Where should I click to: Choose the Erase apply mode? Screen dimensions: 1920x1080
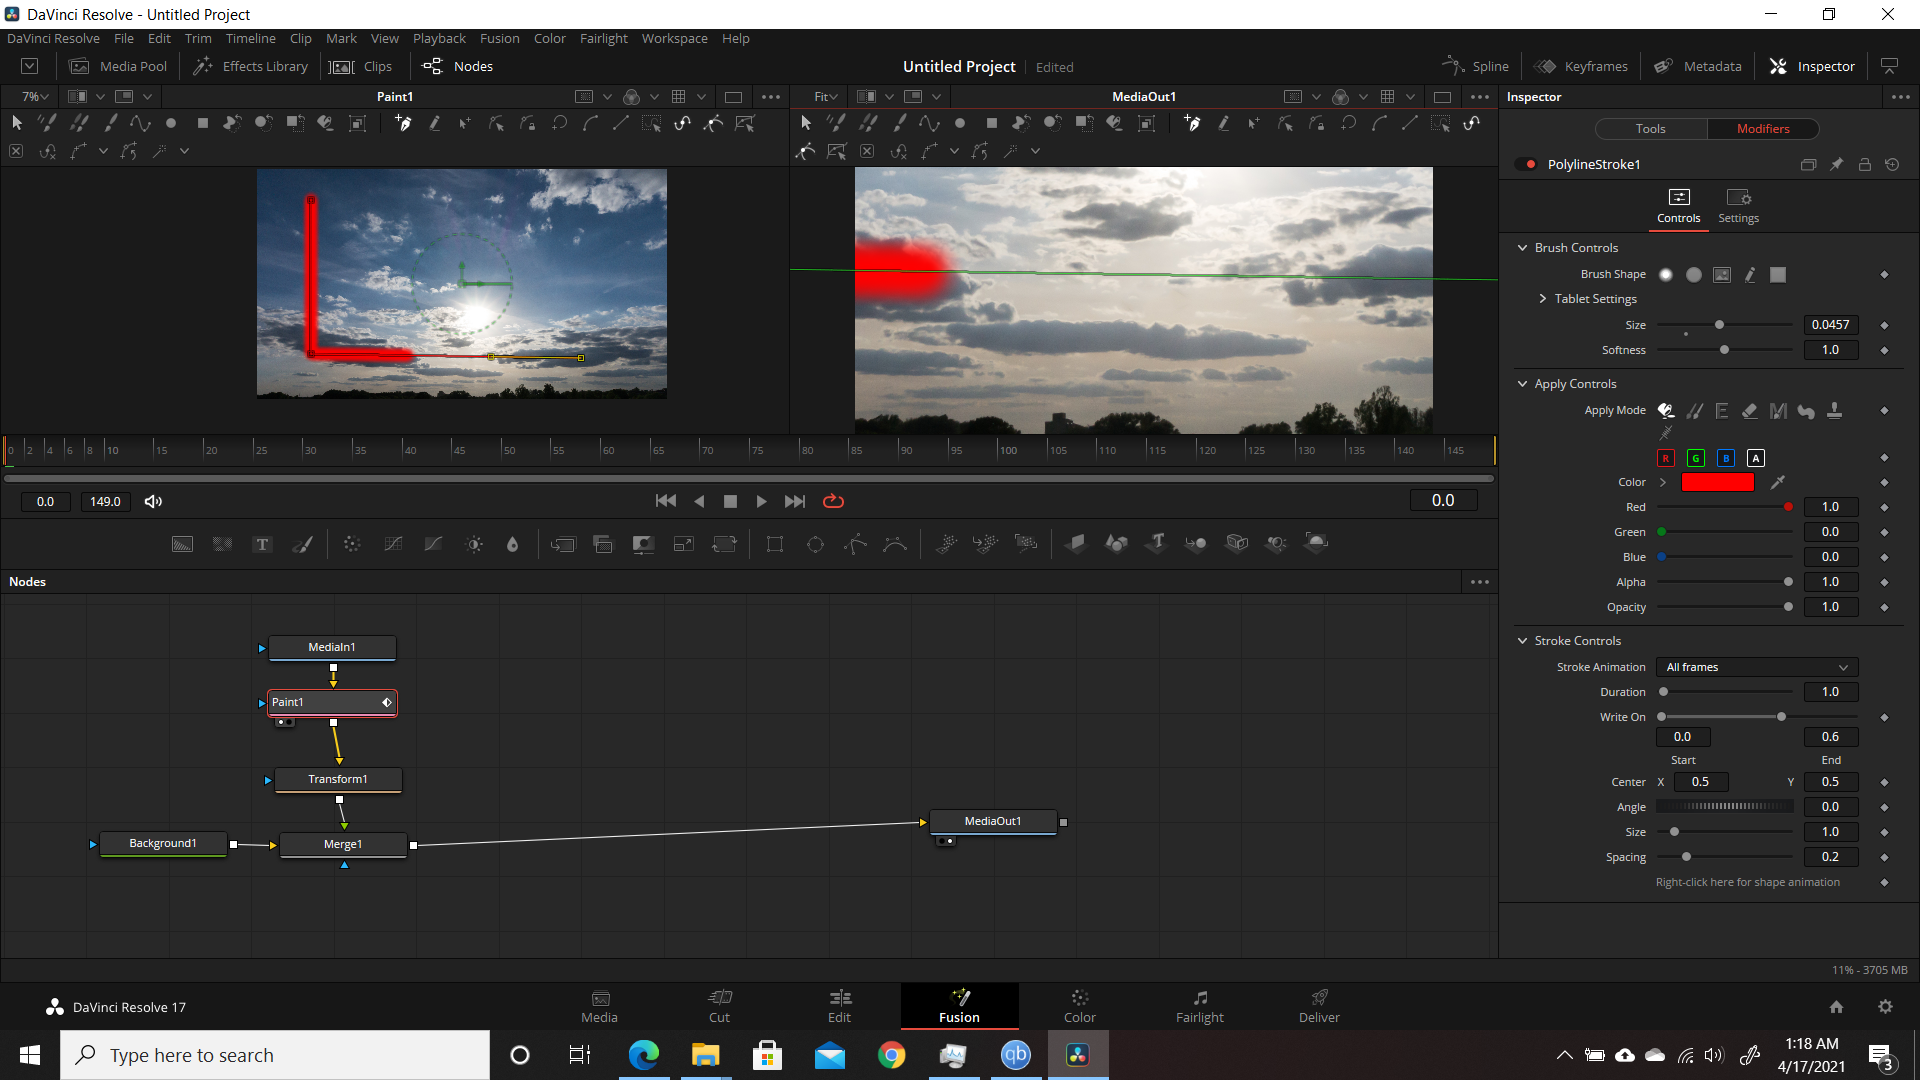(1750, 411)
